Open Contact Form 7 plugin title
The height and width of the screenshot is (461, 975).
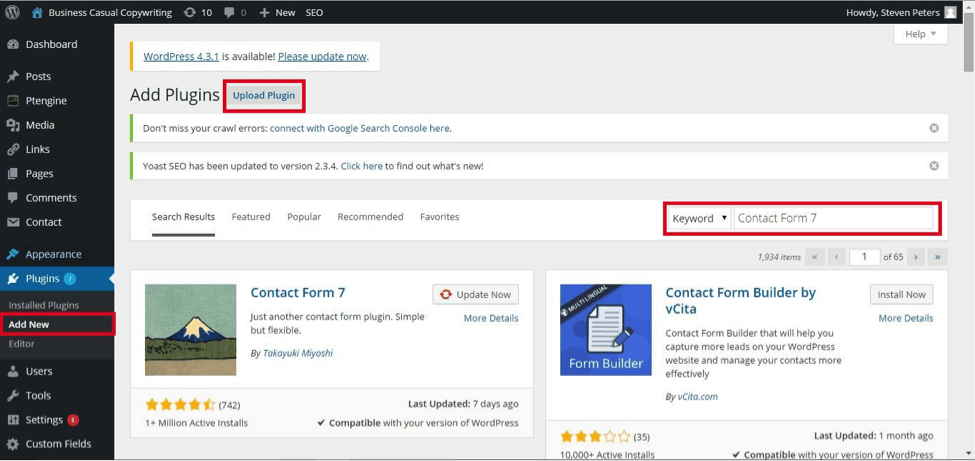(298, 292)
